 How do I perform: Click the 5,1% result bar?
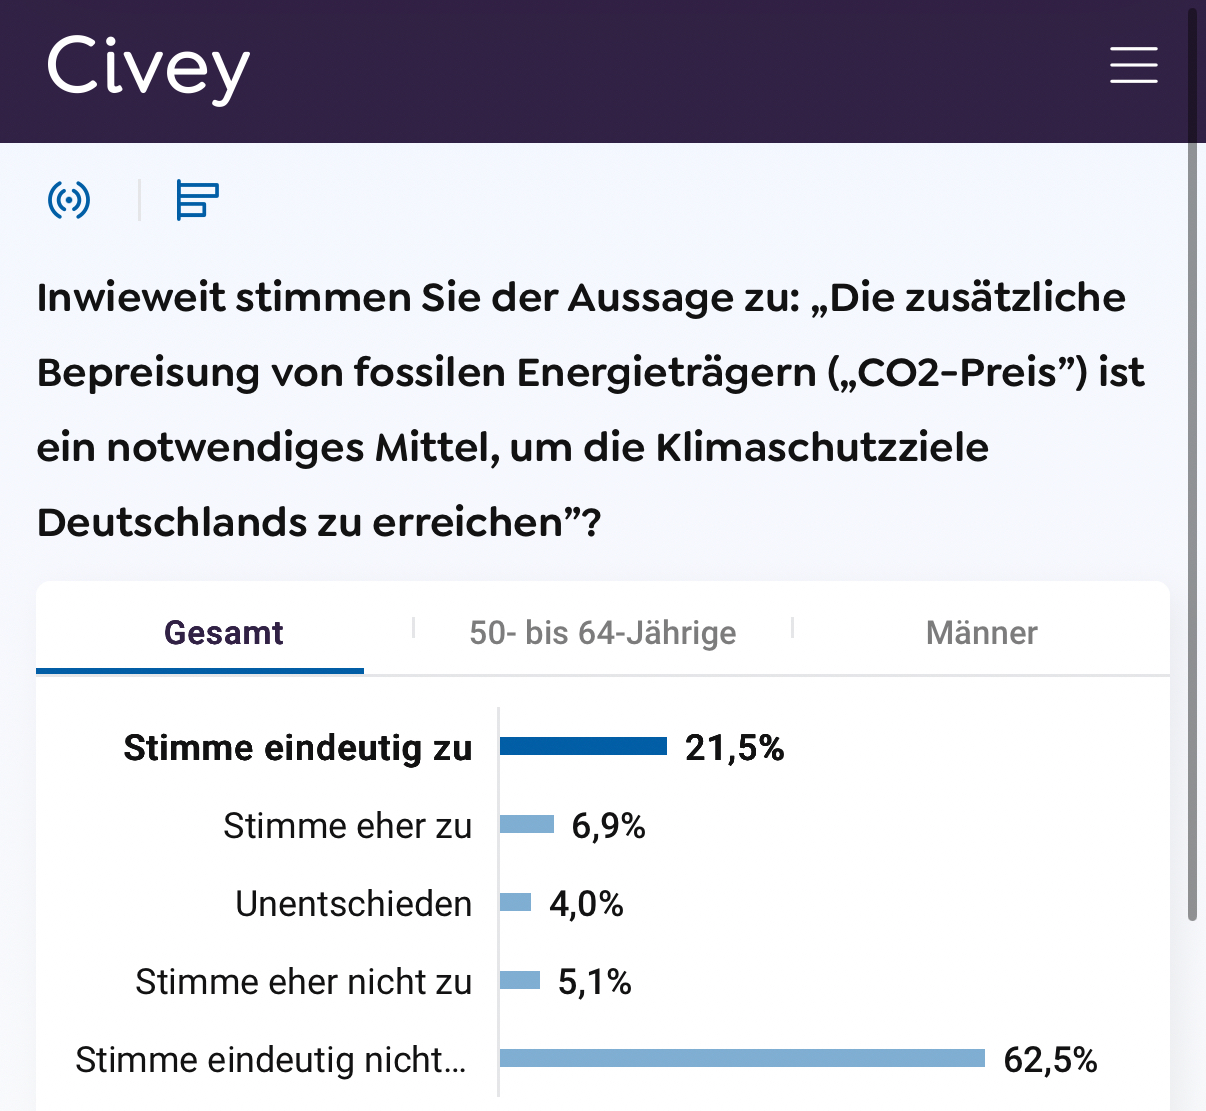[520, 980]
